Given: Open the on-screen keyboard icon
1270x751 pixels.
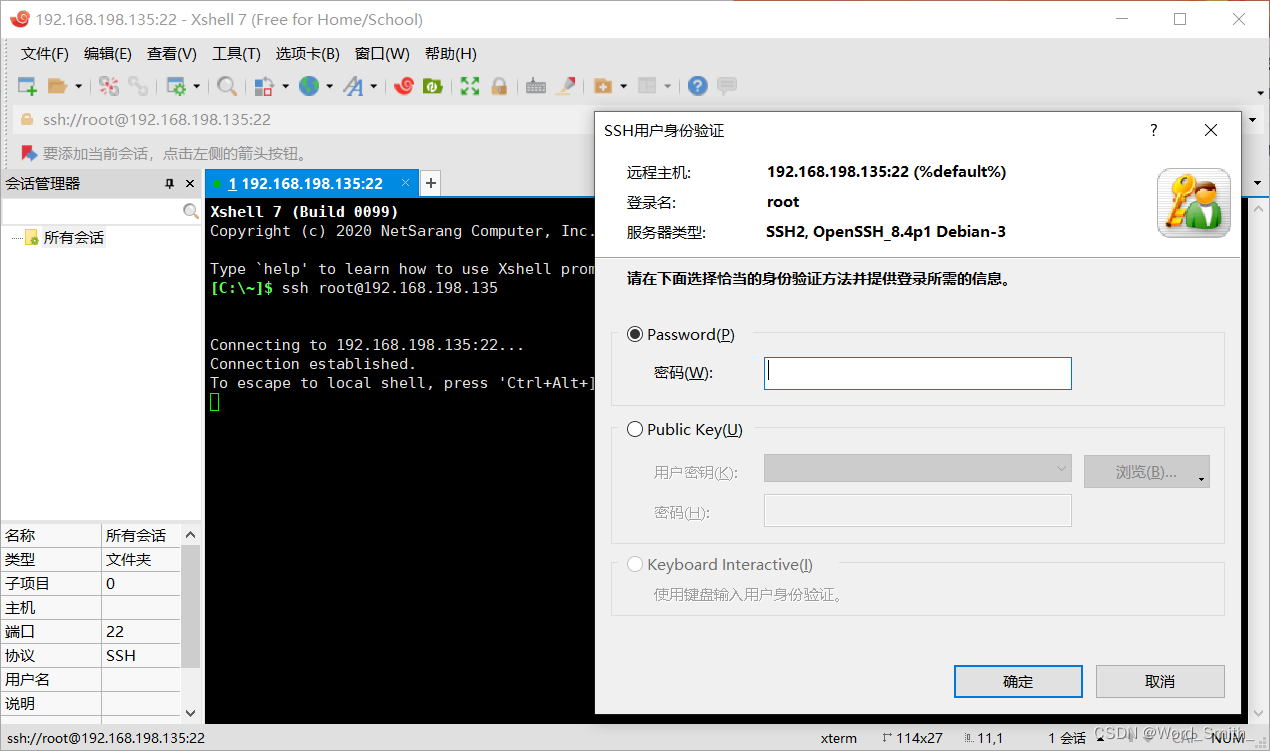Looking at the screenshot, I should click(536, 86).
